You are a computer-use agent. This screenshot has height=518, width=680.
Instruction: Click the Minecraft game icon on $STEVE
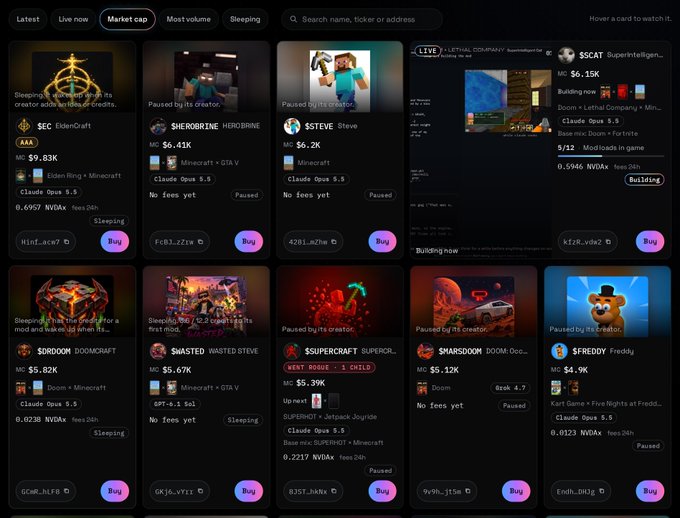(x=288, y=163)
